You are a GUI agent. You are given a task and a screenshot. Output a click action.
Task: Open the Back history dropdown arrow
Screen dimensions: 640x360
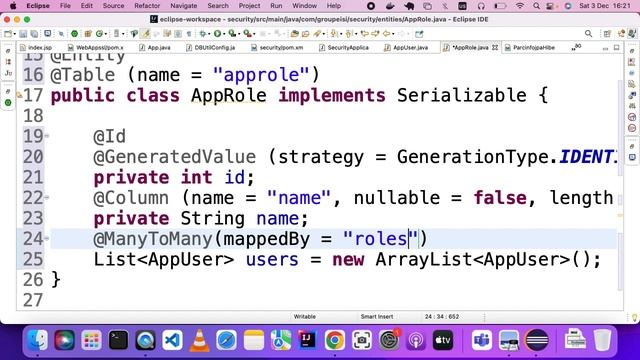pyautogui.click(x=393, y=34)
